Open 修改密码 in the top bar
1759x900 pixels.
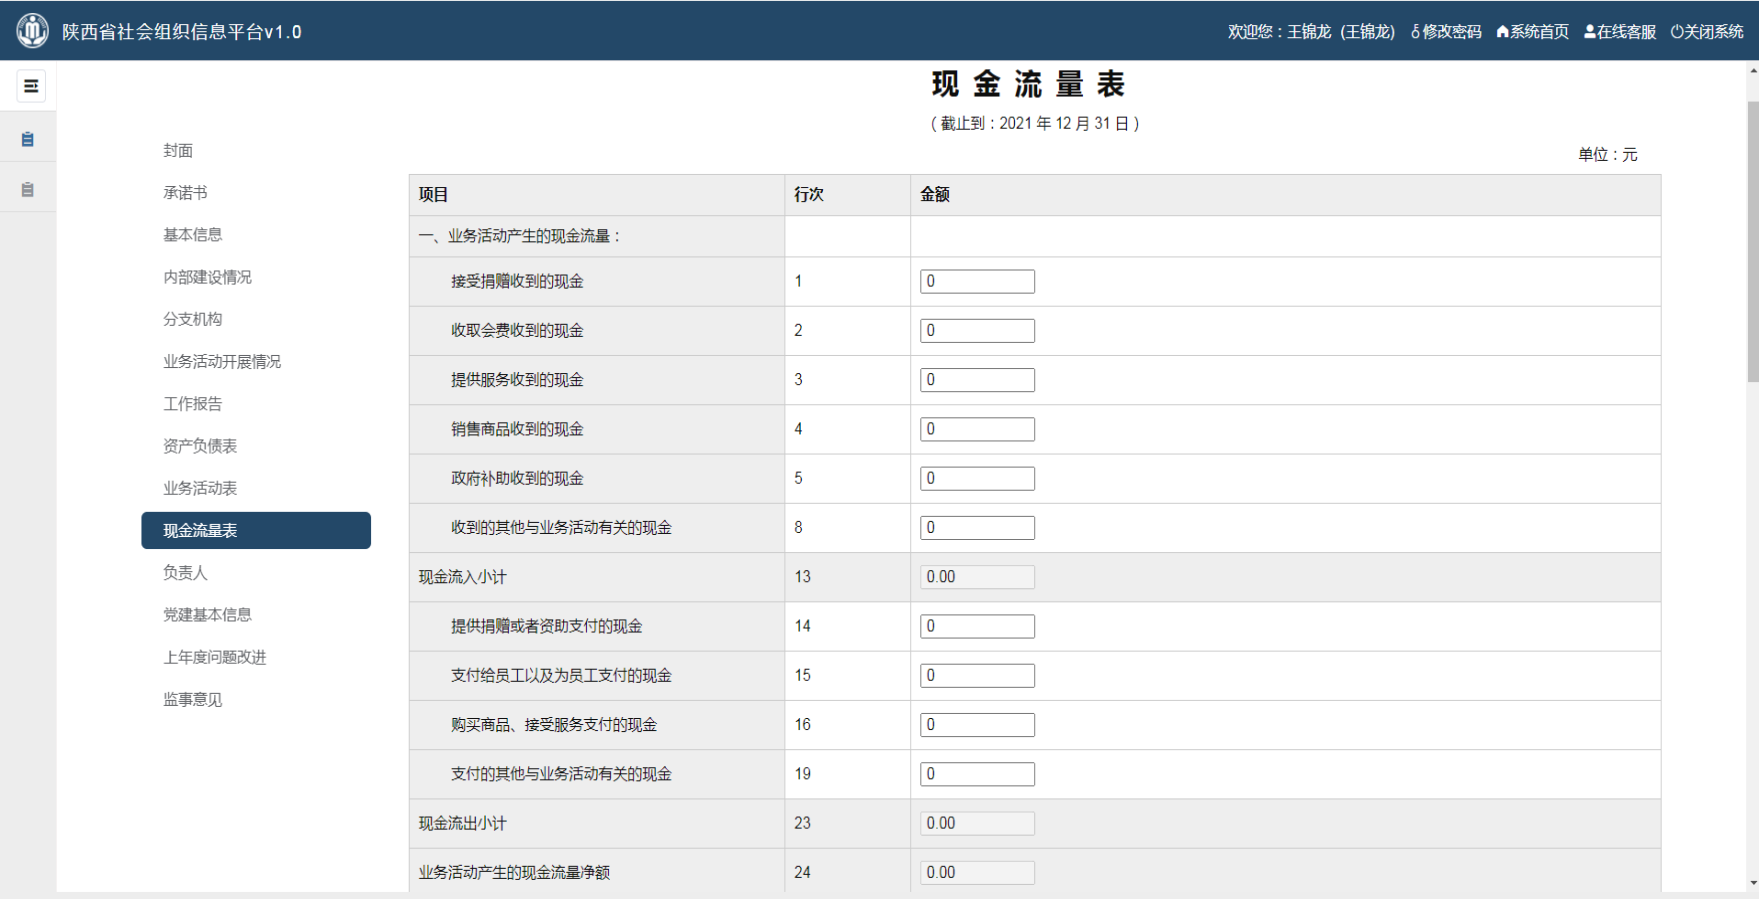point(1446,32)
